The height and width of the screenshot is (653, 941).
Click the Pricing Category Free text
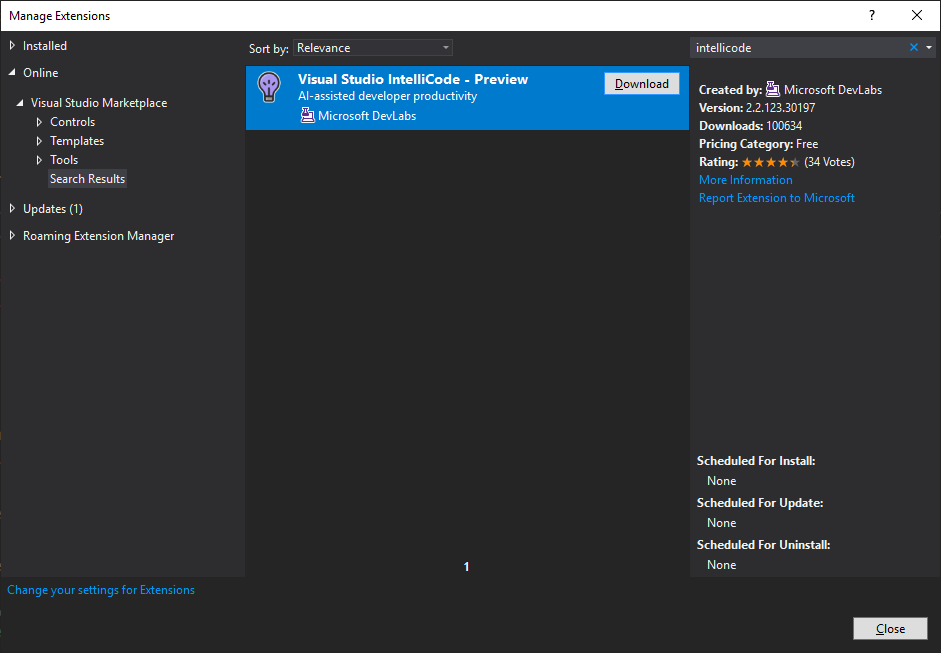tap(759, 144)
